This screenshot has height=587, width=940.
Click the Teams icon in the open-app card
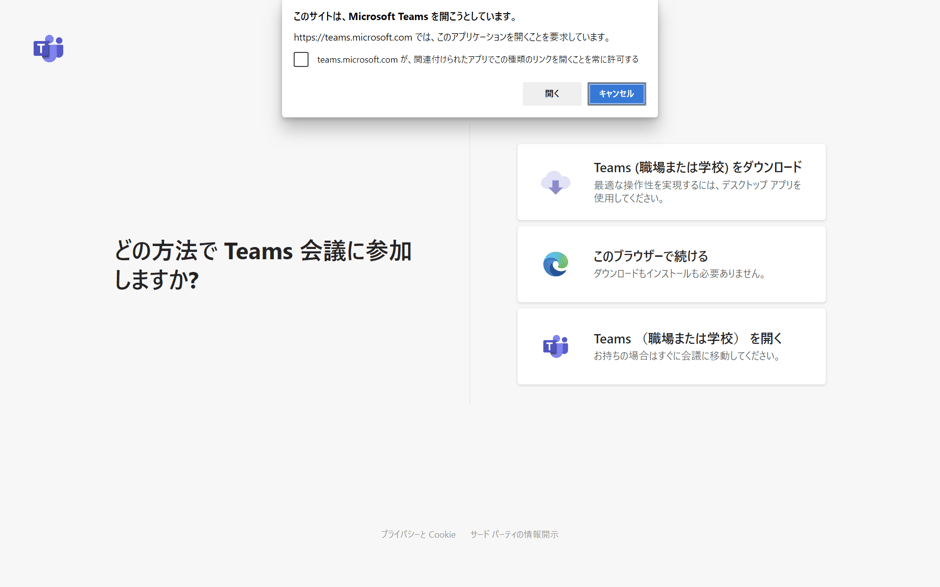coord(555,346)
